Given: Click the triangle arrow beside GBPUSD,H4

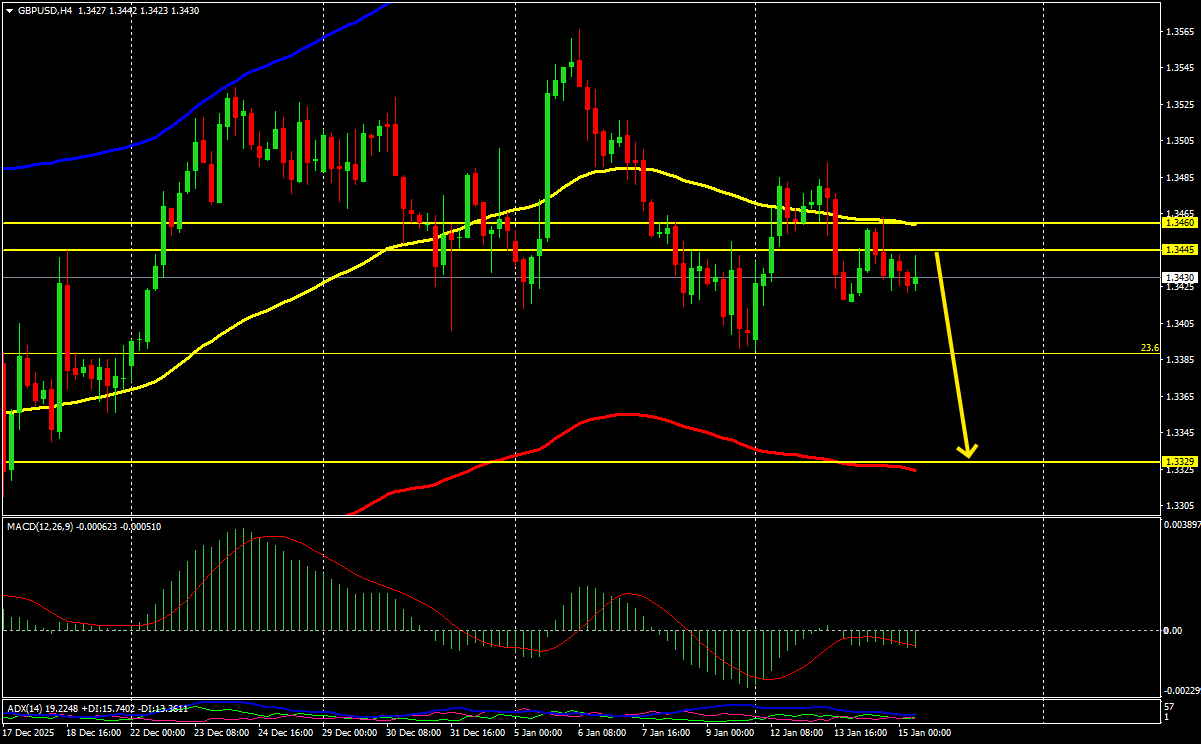Looking at the screenshot, I should click(9, 10).
